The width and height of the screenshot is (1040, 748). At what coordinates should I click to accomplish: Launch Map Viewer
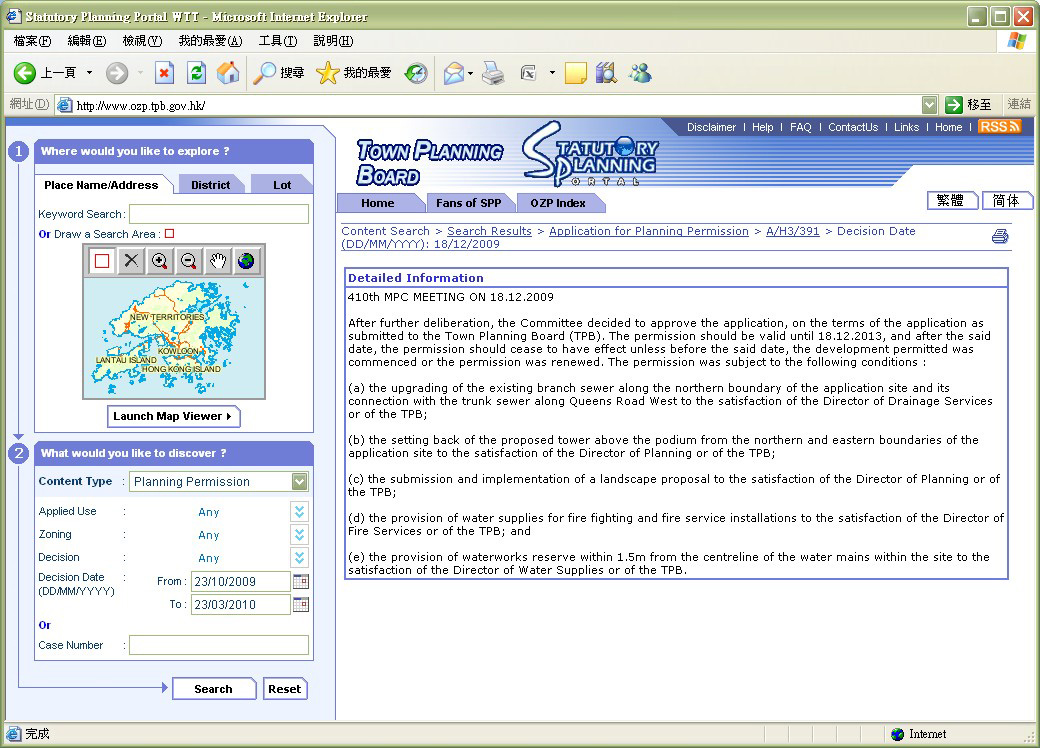pyautogui.click(x=173, y=416)
